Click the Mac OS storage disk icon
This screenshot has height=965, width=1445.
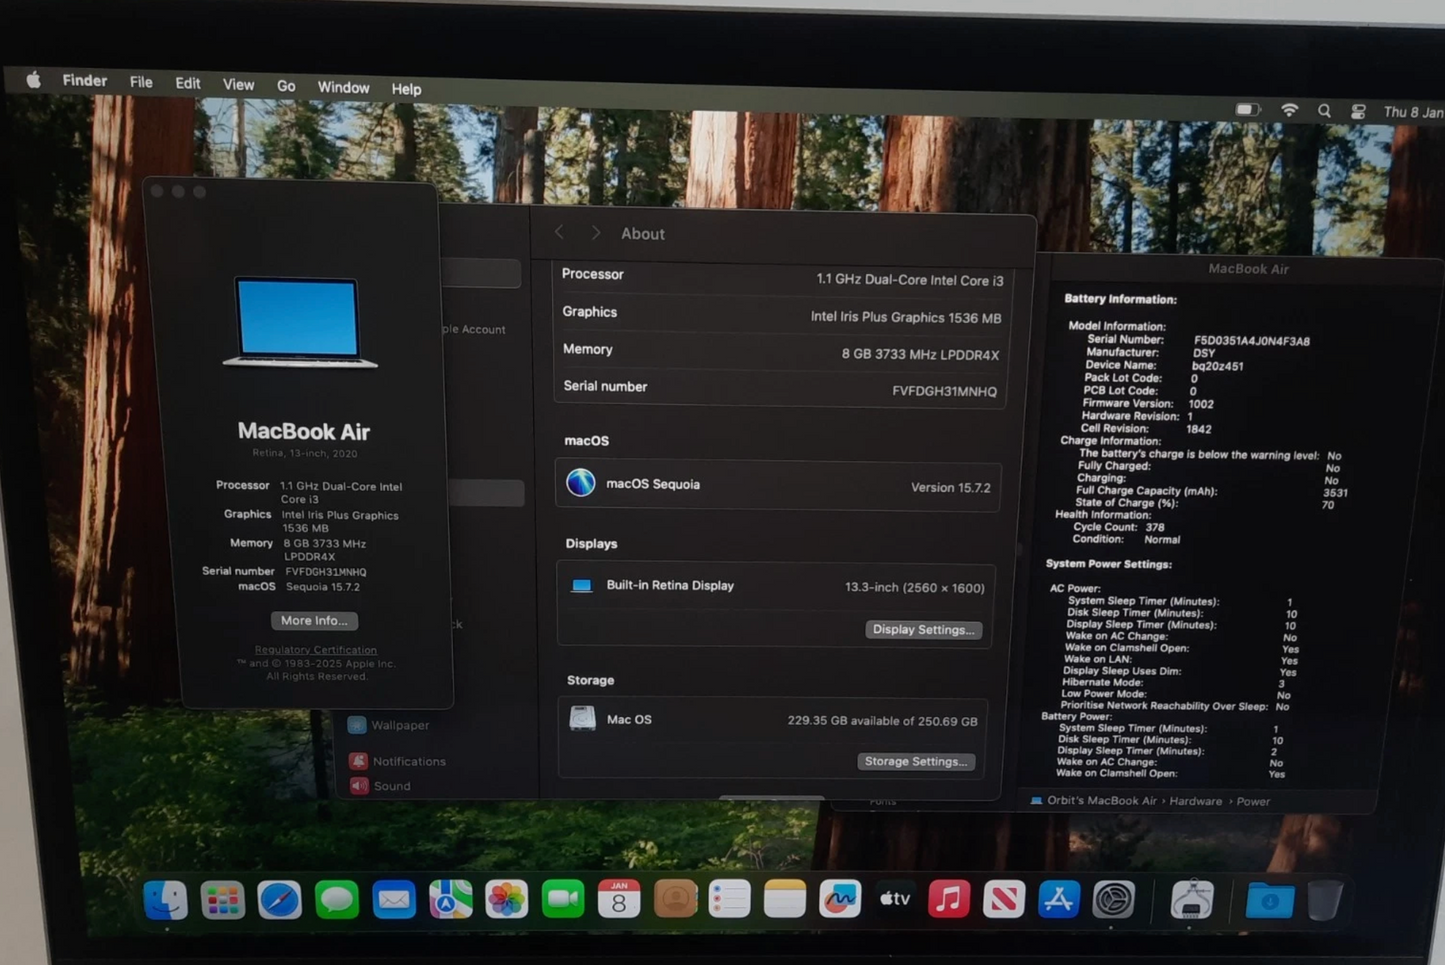click(x=582, y=718)
